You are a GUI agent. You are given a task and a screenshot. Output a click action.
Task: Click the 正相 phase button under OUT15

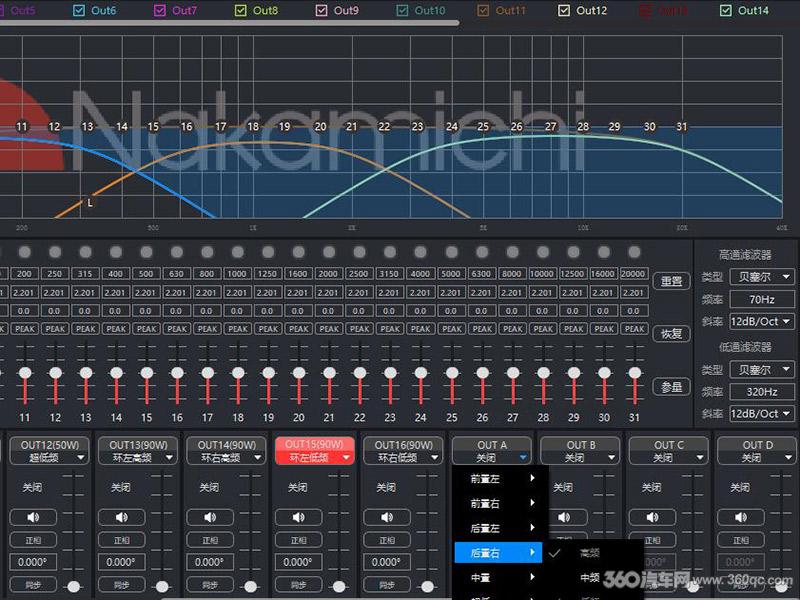tap(298, 540)
